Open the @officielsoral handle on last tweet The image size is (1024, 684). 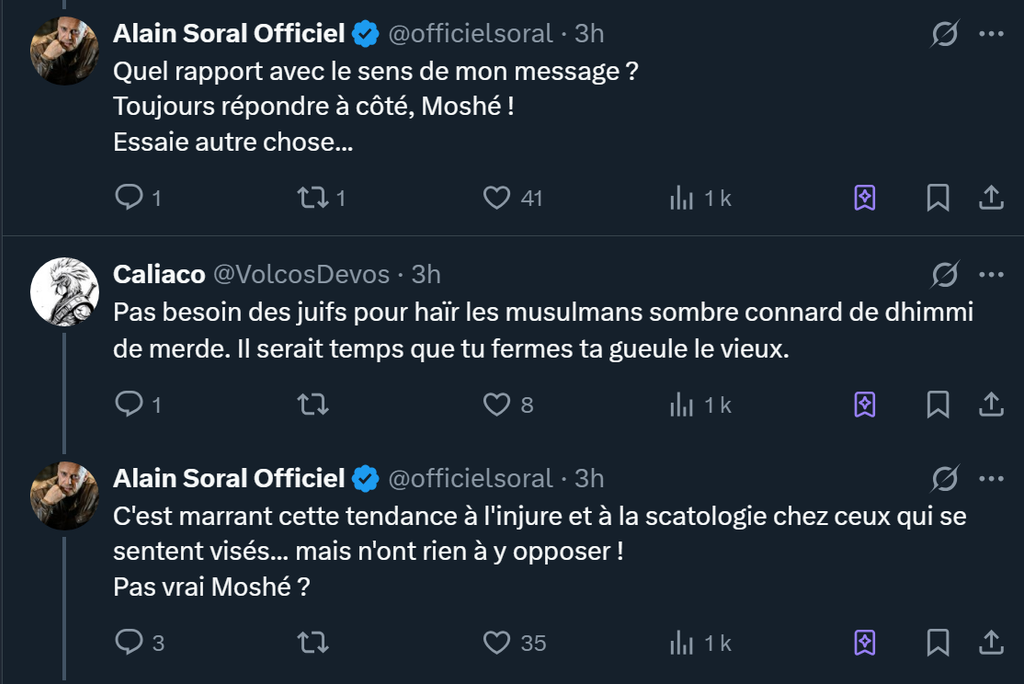[469, 479]
